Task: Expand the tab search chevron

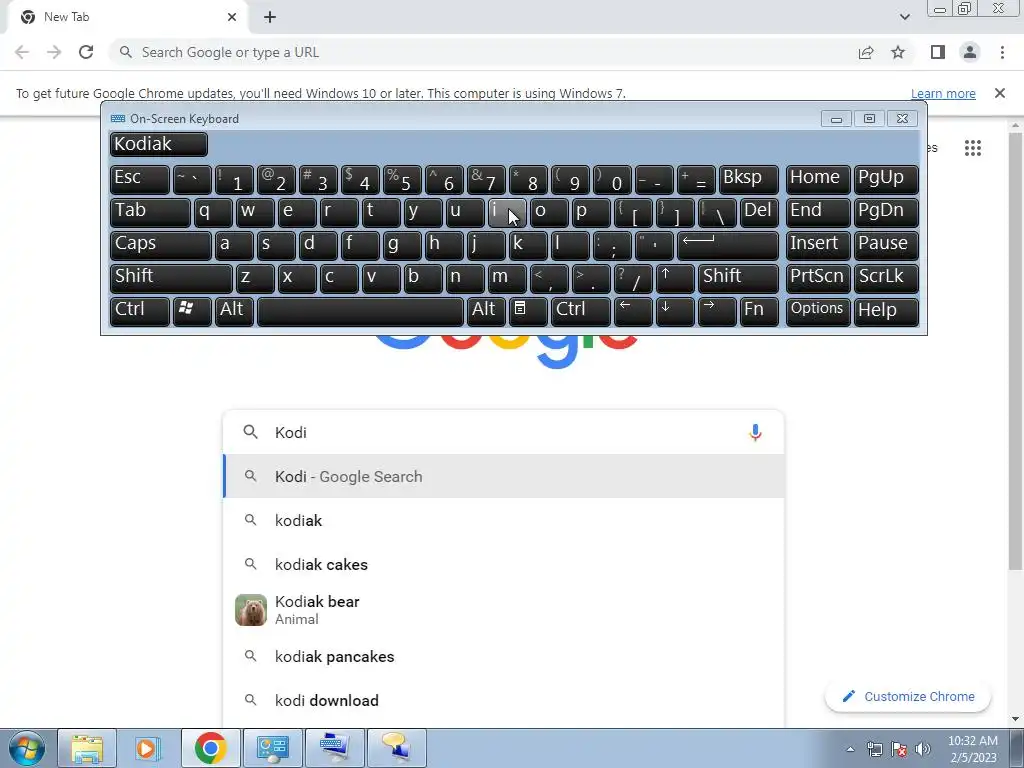Action: pyautogui.click(x=904, y=17)
